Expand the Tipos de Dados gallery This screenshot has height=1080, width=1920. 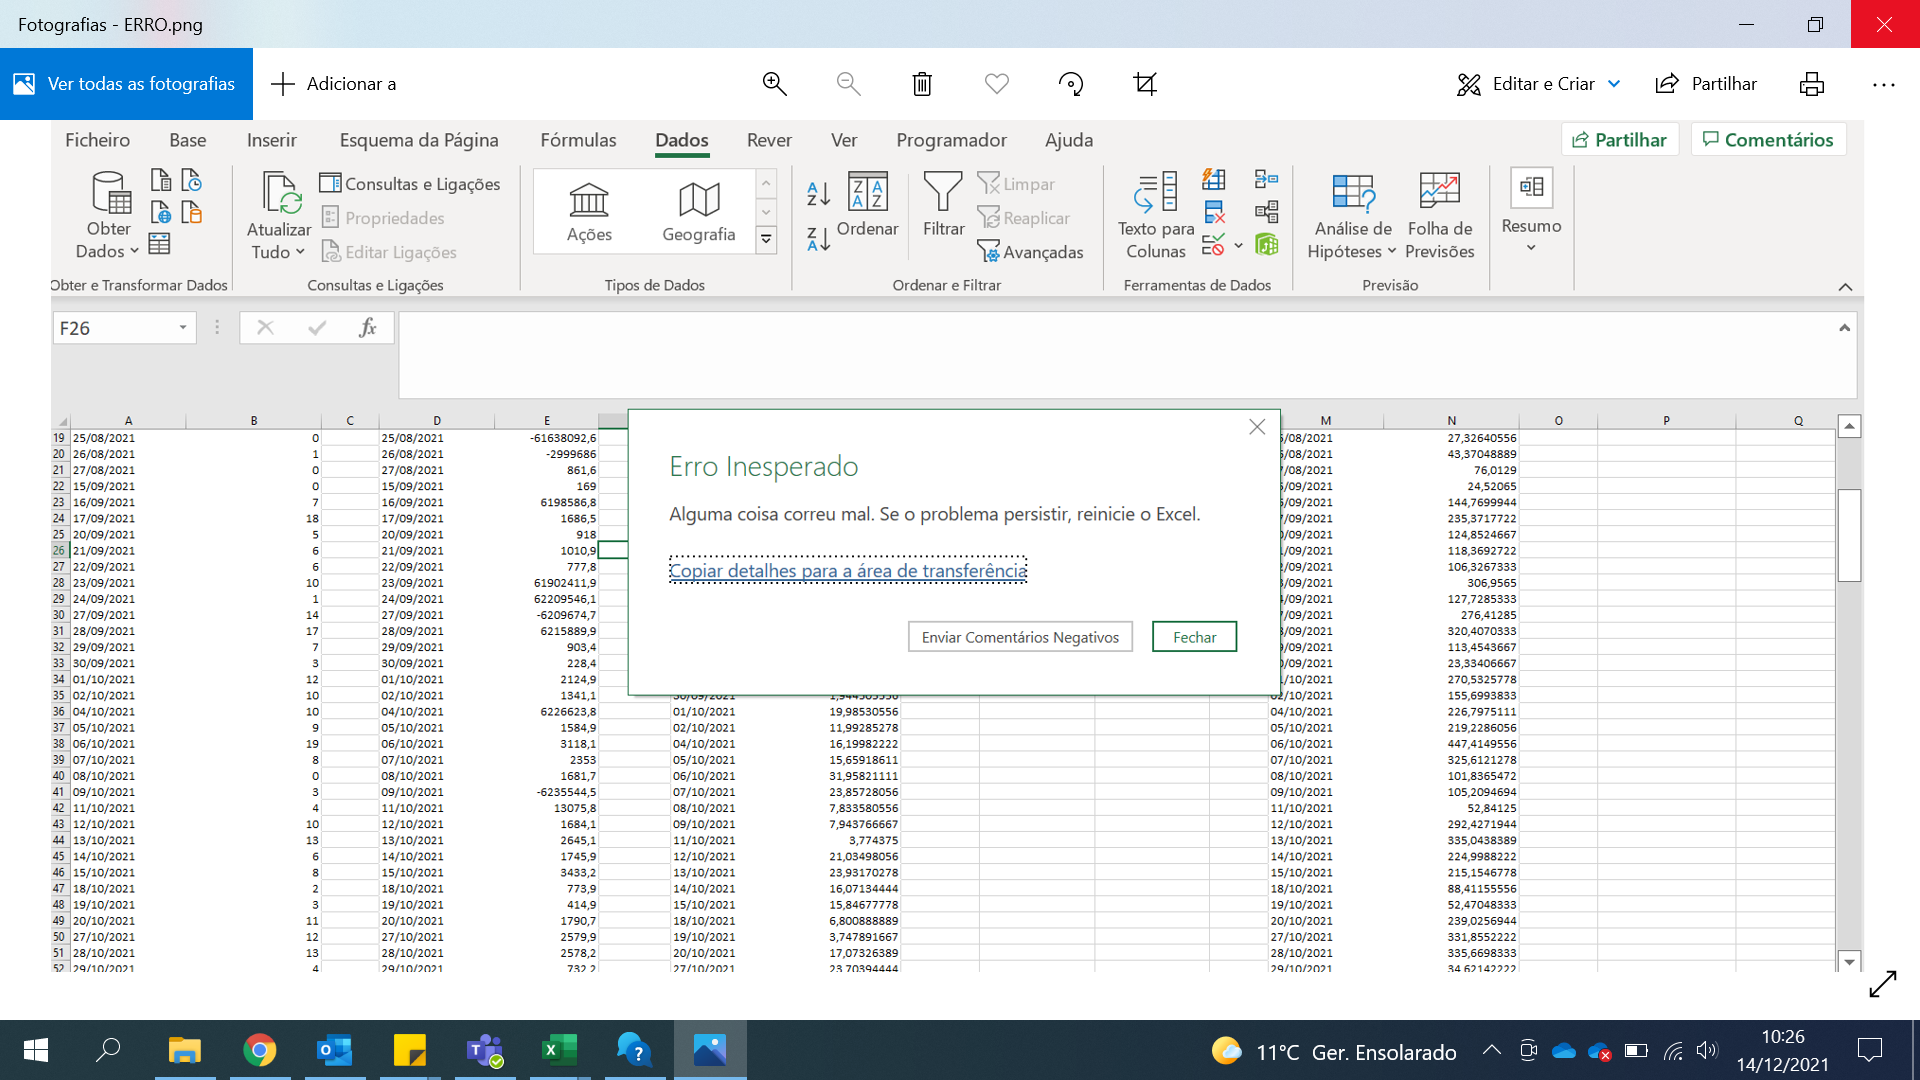tap(766, 240)
